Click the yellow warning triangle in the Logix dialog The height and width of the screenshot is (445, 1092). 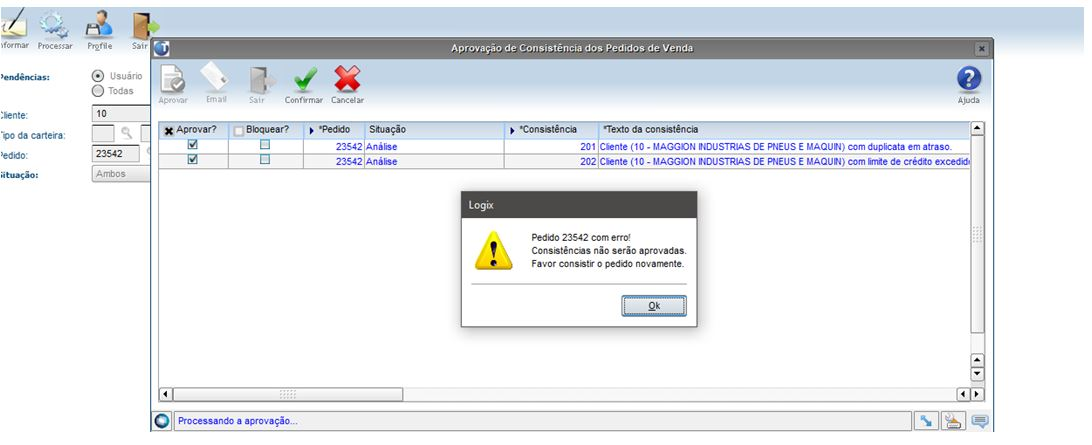(494, 251)
